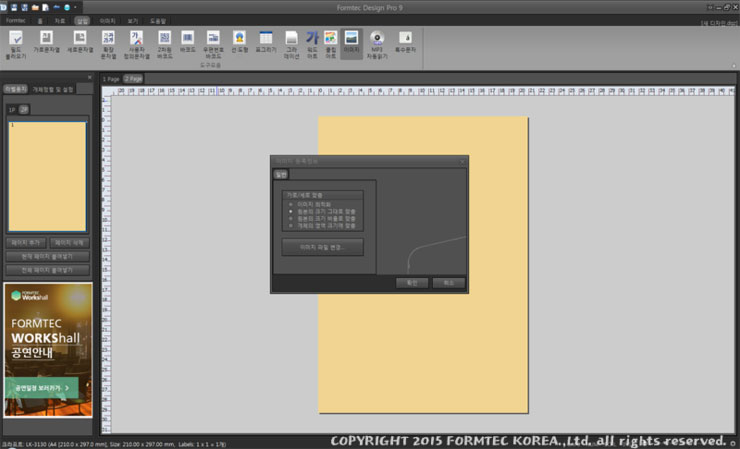Click the 취소 (Cancel) button in the dialog

[448, 283]
